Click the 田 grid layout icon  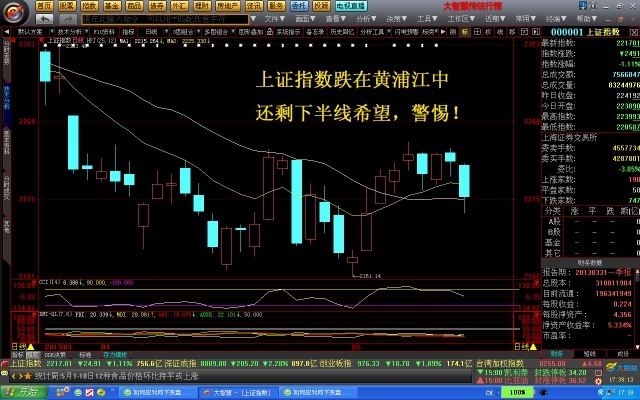point(477,32)
